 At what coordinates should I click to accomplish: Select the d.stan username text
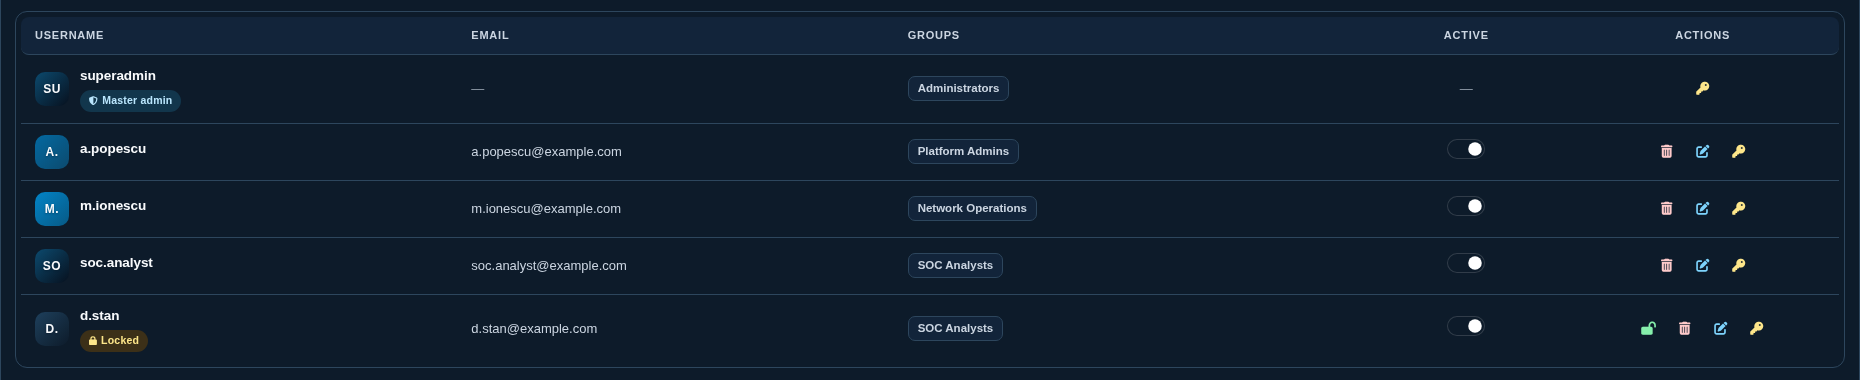[99, 316]
